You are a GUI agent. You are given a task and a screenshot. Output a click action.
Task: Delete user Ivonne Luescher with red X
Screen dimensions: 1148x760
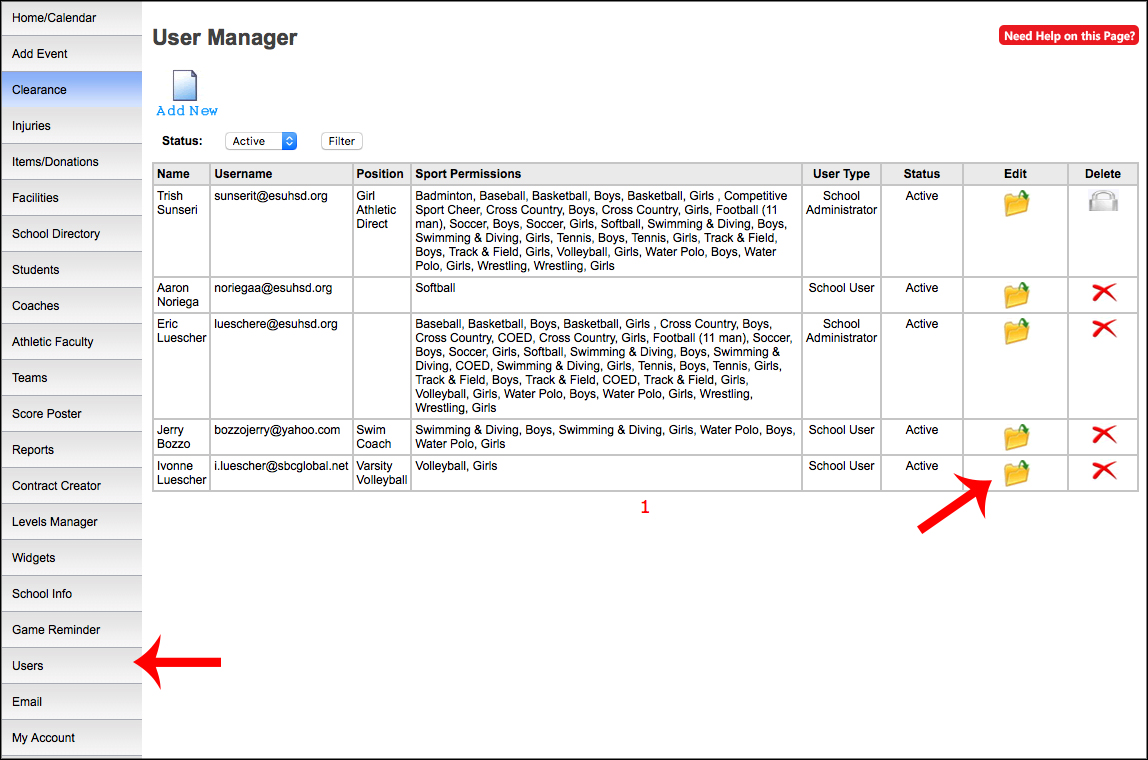[x=1103, y=470]
